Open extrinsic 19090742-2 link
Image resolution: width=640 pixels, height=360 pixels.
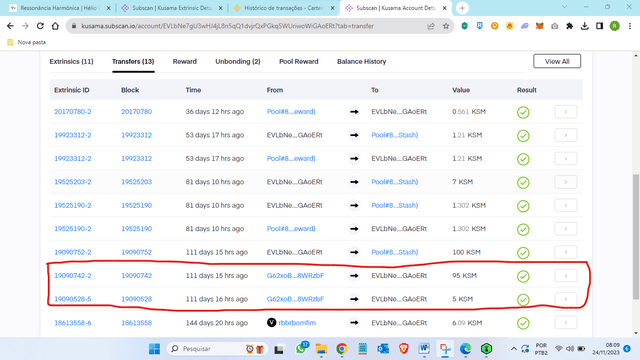(x=73, y=276)
